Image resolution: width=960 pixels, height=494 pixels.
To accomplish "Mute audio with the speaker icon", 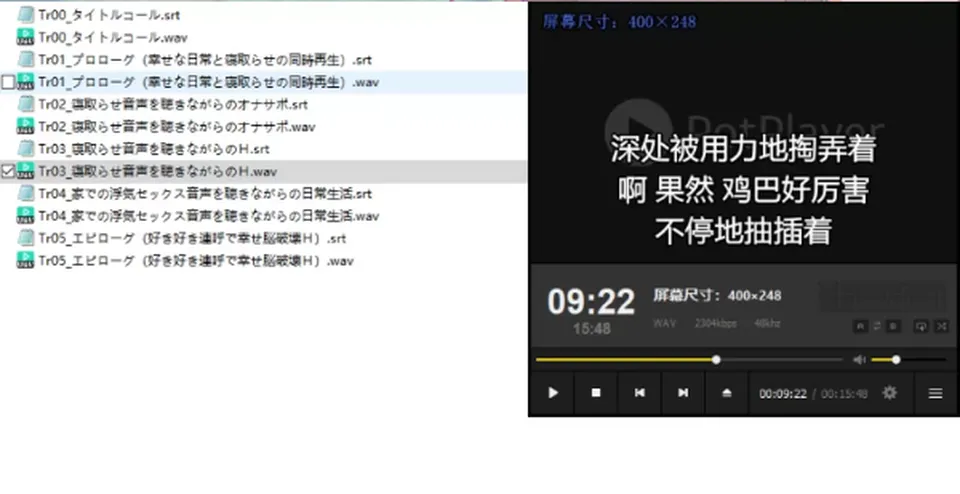I will point(859,360).
